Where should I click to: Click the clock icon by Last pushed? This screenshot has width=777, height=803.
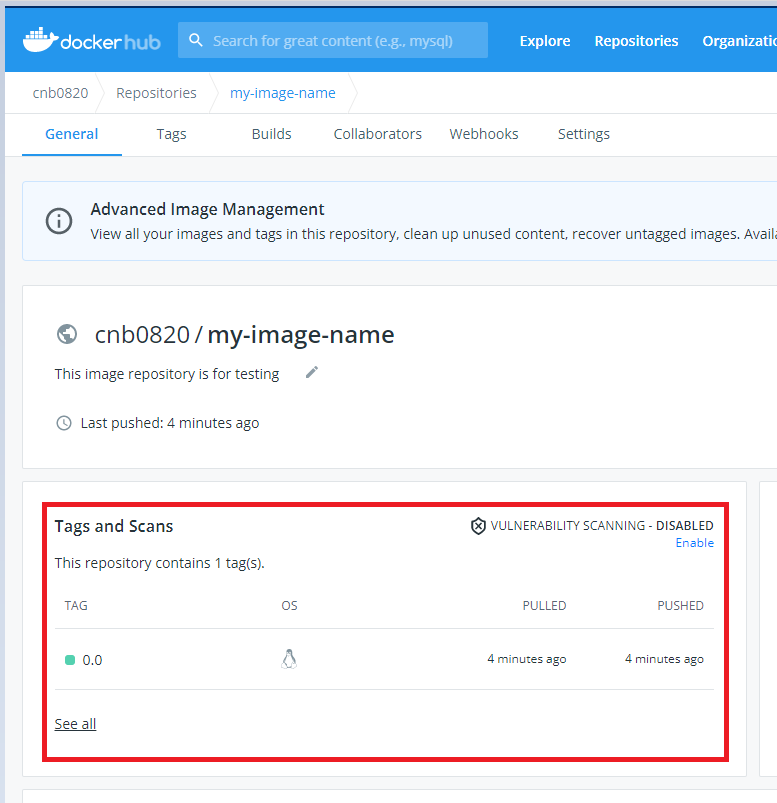point(64,423)
